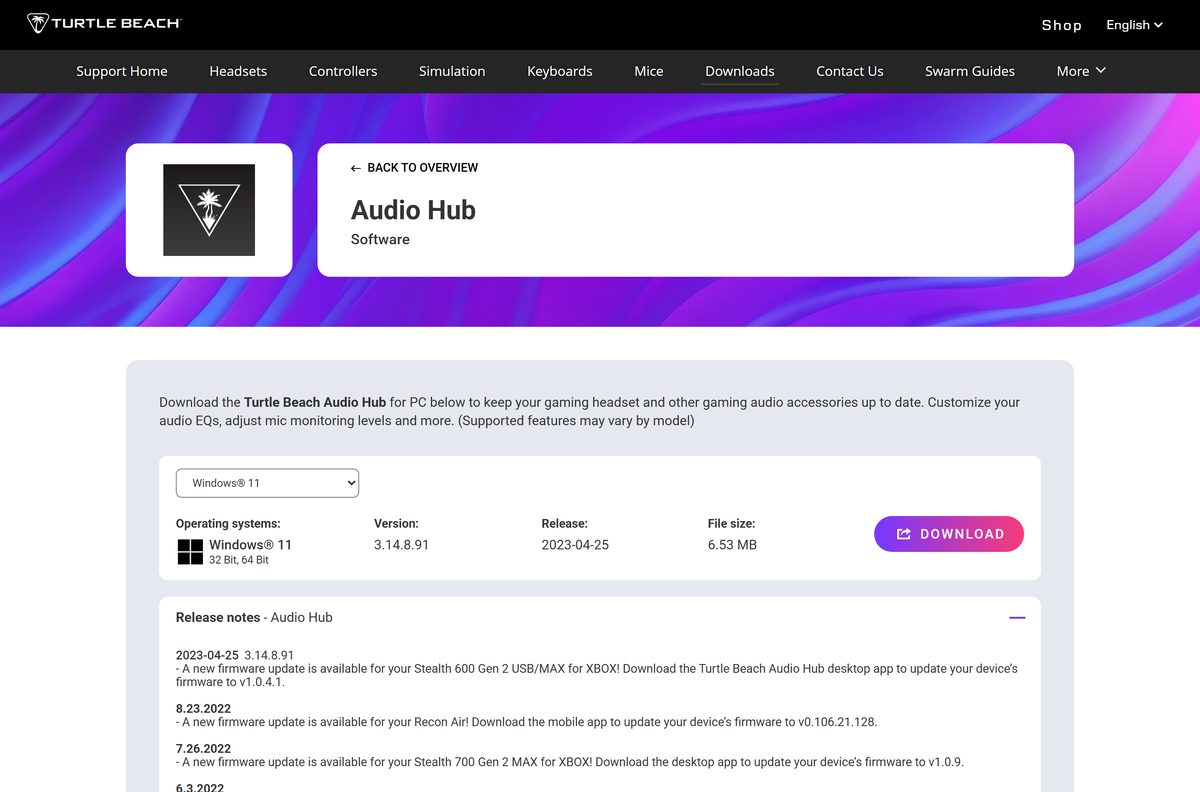Click the Audio Hub product thumbnail

(209, 210)
